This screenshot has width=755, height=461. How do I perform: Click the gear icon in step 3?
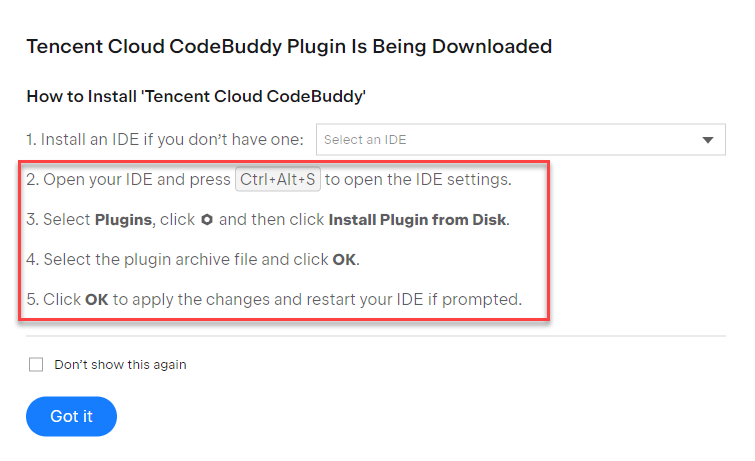(x=207, y=220)
